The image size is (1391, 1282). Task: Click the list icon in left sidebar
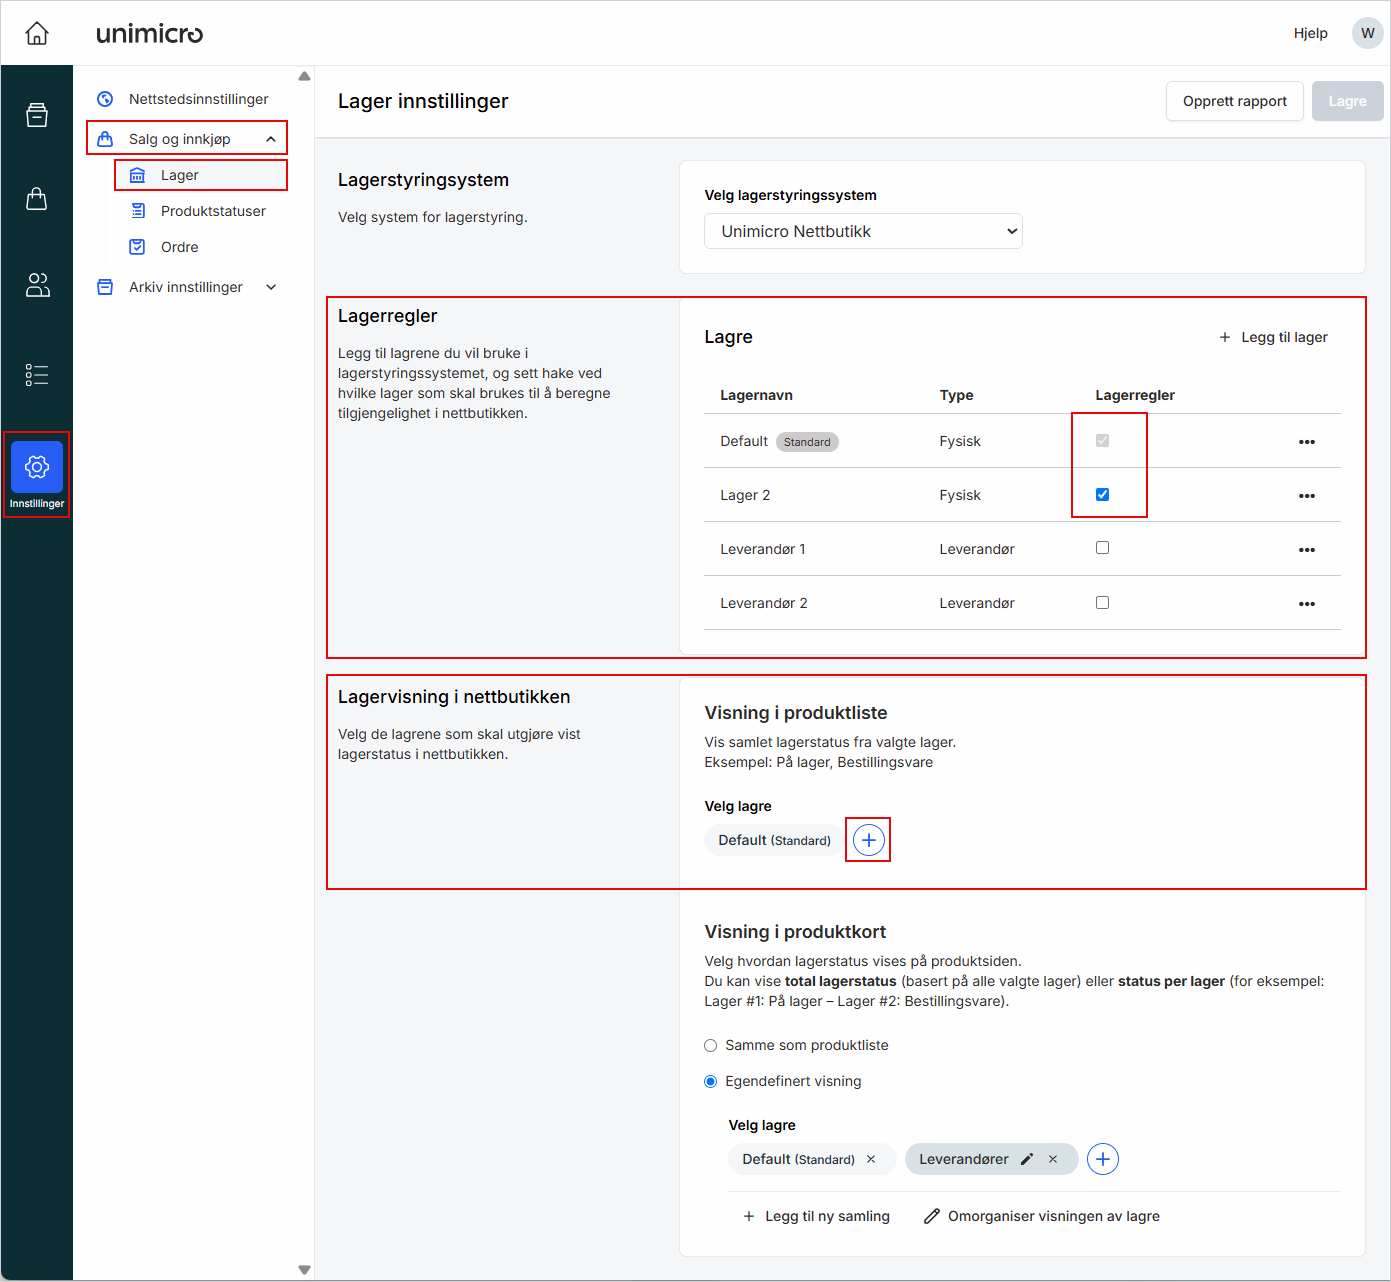click(37, 375)
